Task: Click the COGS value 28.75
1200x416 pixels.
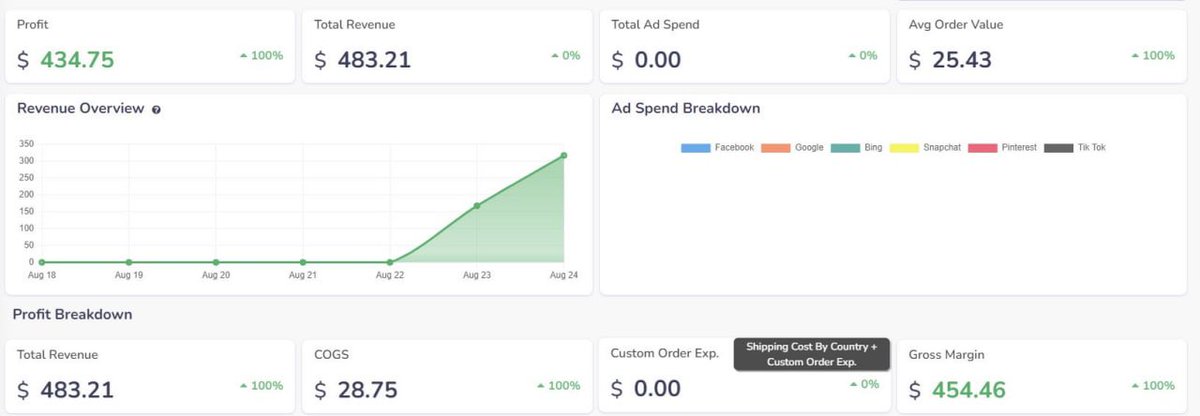Action: tap(368, 389)
